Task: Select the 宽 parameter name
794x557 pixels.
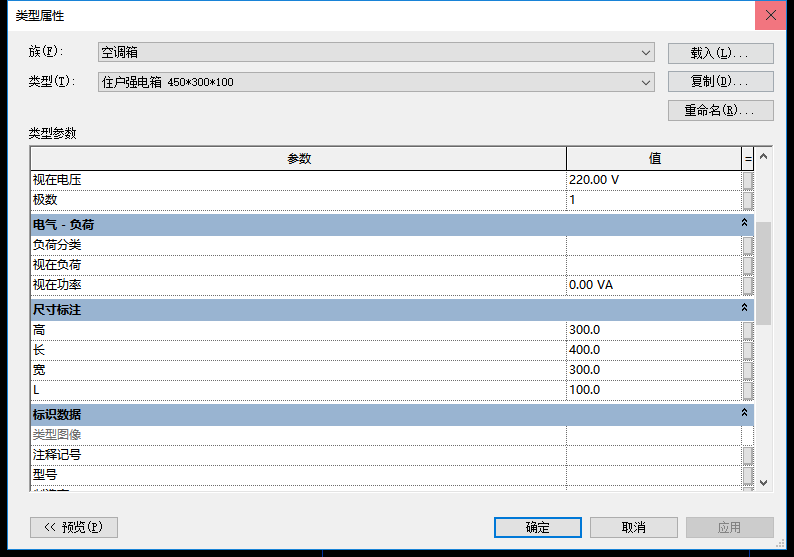Action: pyautogui.click(x=39, y=370)
